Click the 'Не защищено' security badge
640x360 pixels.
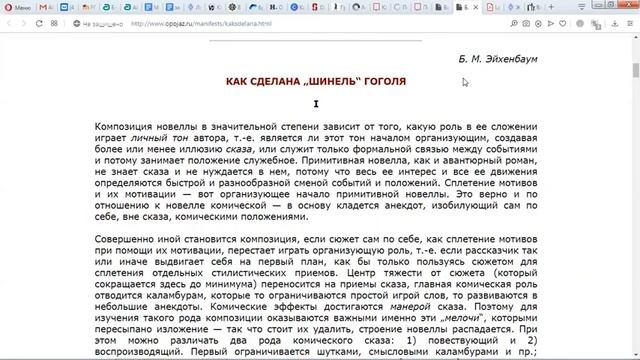[98, 24]
